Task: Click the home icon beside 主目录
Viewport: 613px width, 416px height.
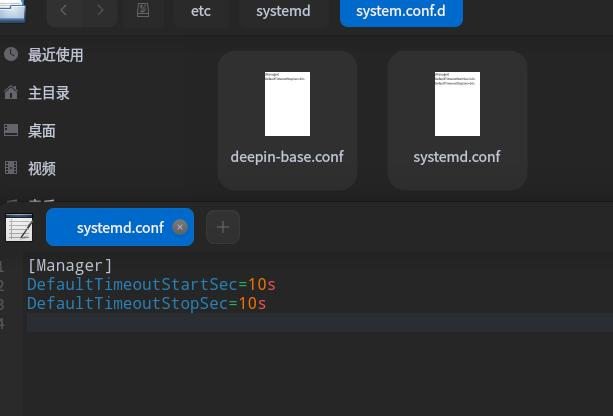Action: tap(11, 93)
